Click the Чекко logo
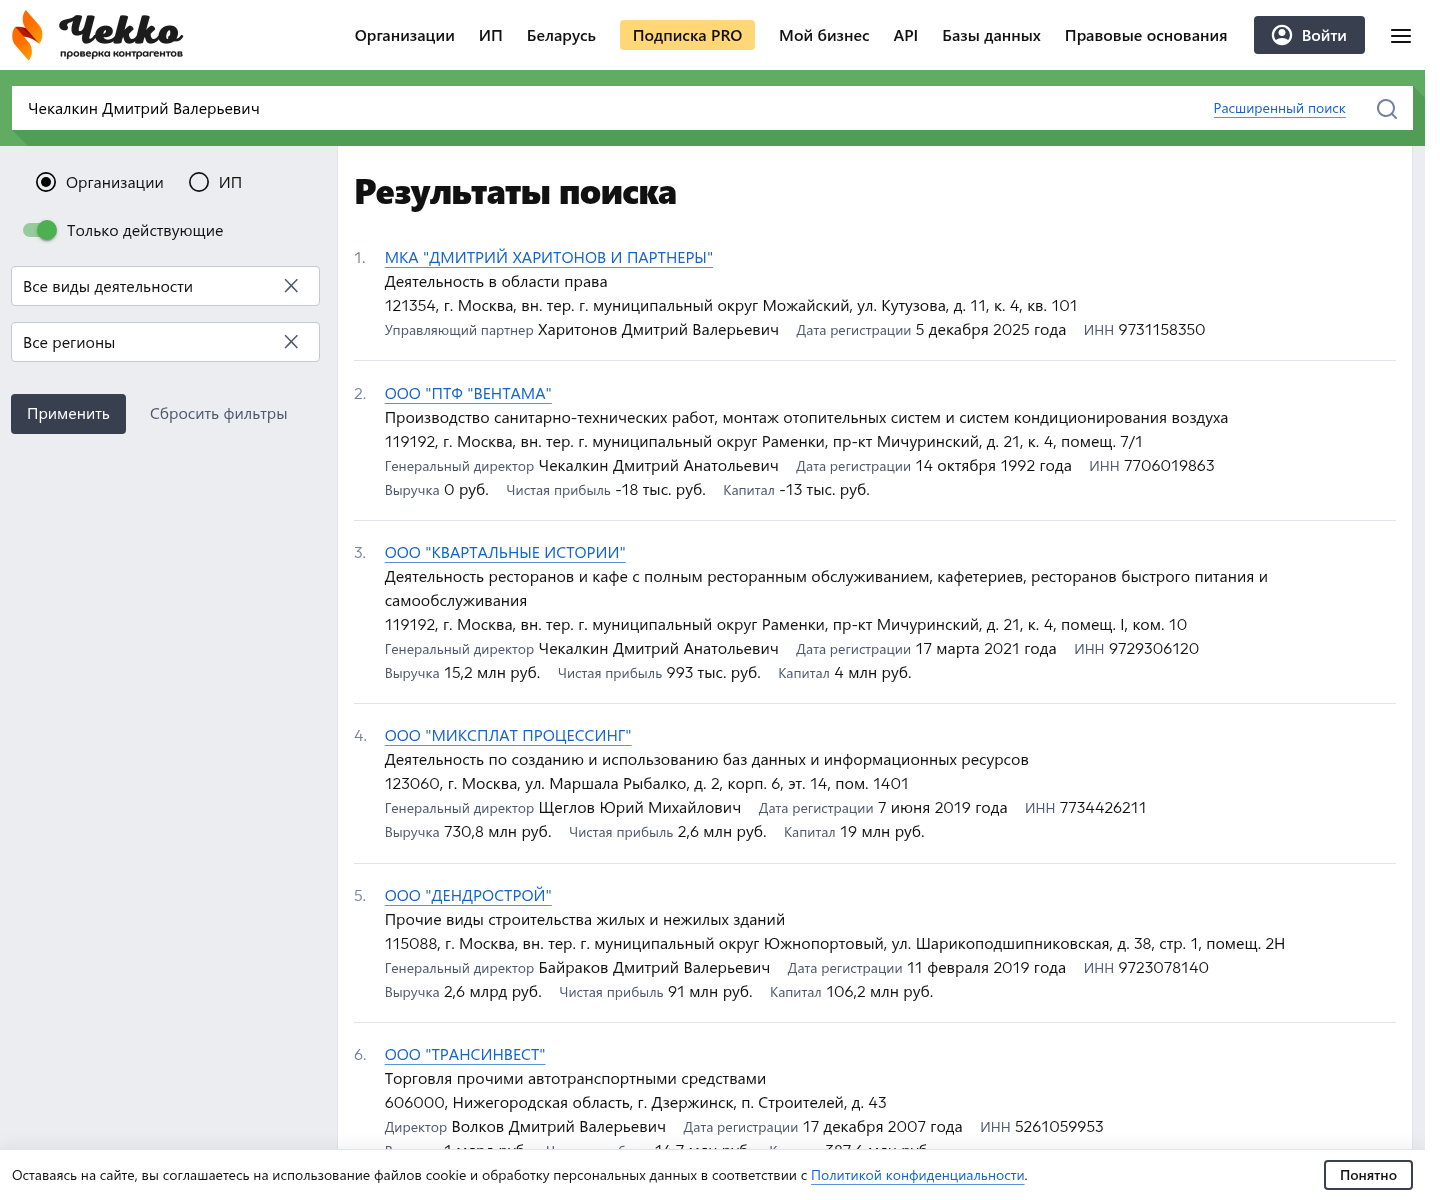The width and height of the screenshot is (1440, 1200). click(97, 36)
